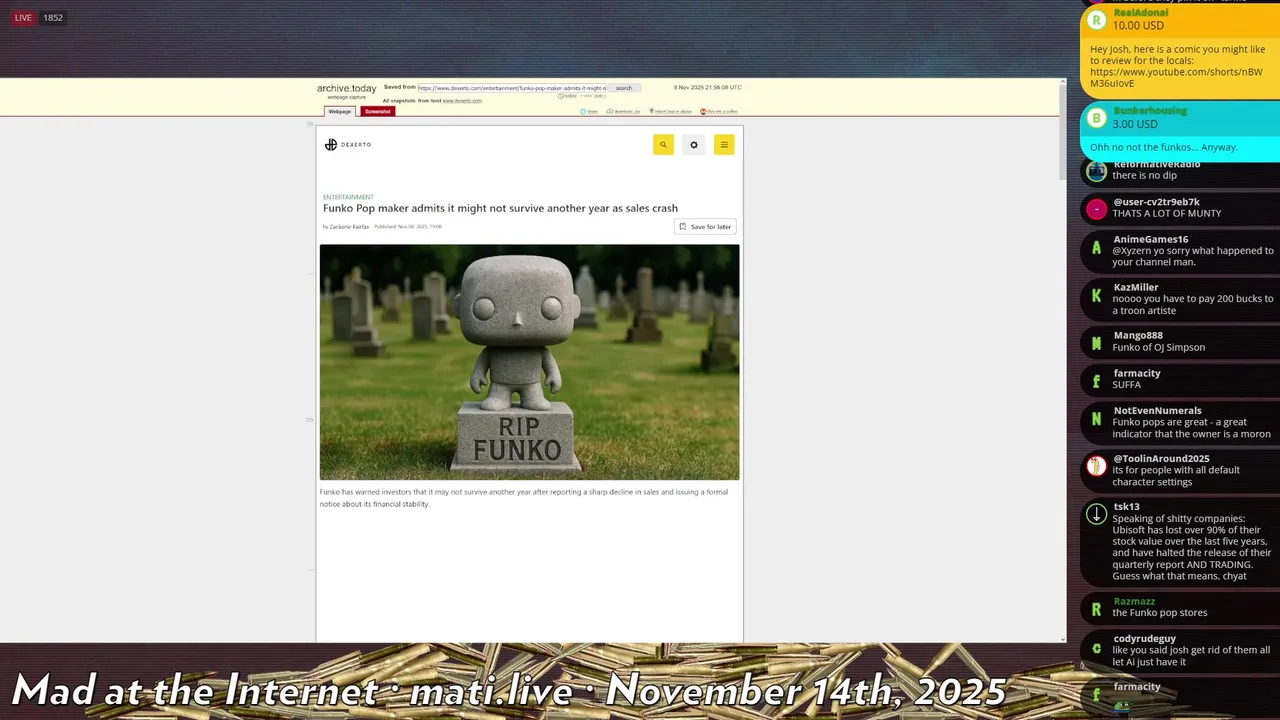
Task: Click Razmazz's avatar icon
Action: pyautogui.click(x=1097, y=609)
